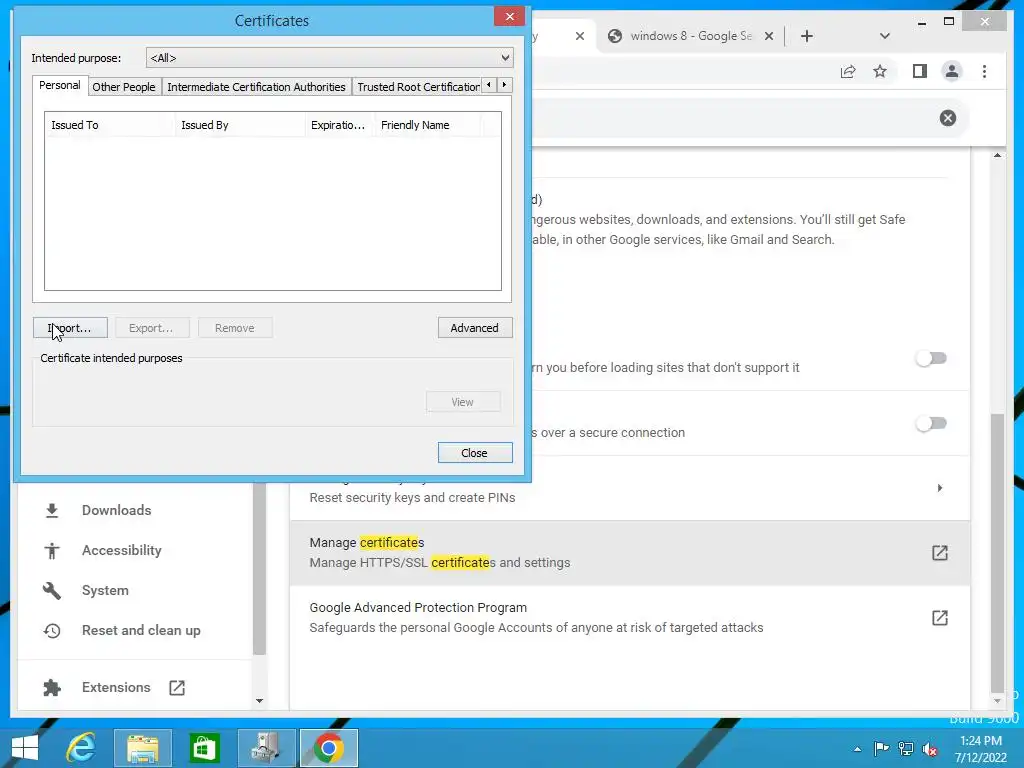The width and height of the screenshot is (1024, 768).
Task: Open the Chrome tab search chevron
Action: (884, 36)
